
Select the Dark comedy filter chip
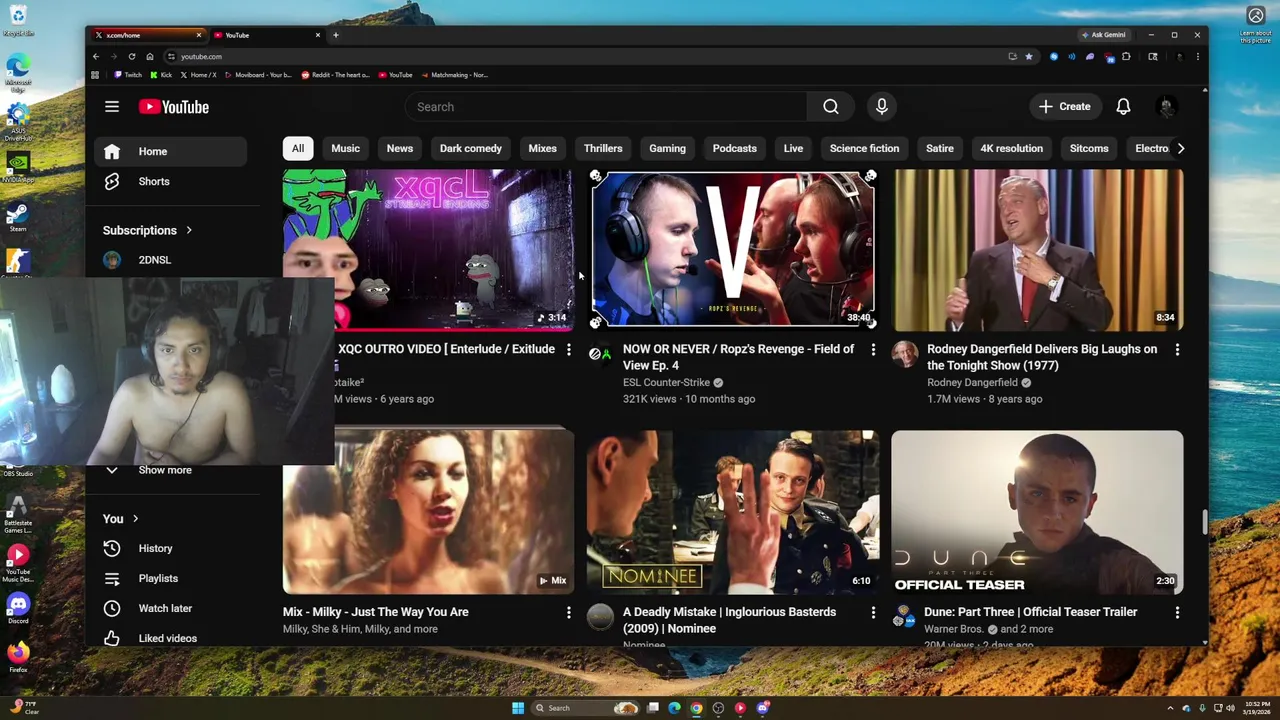click(471, 148)
